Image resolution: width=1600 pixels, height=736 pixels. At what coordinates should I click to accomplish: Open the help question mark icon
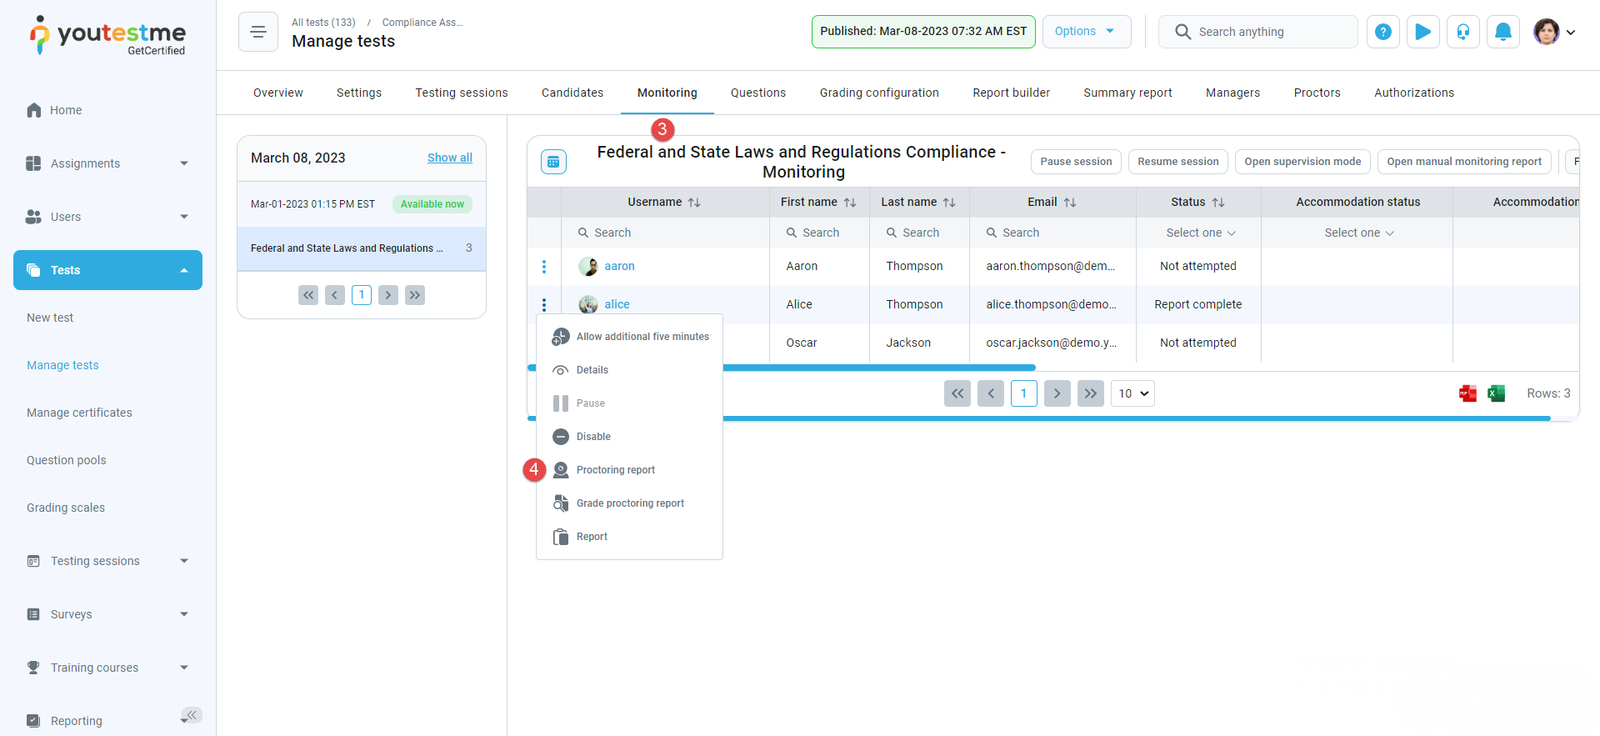1382,32
